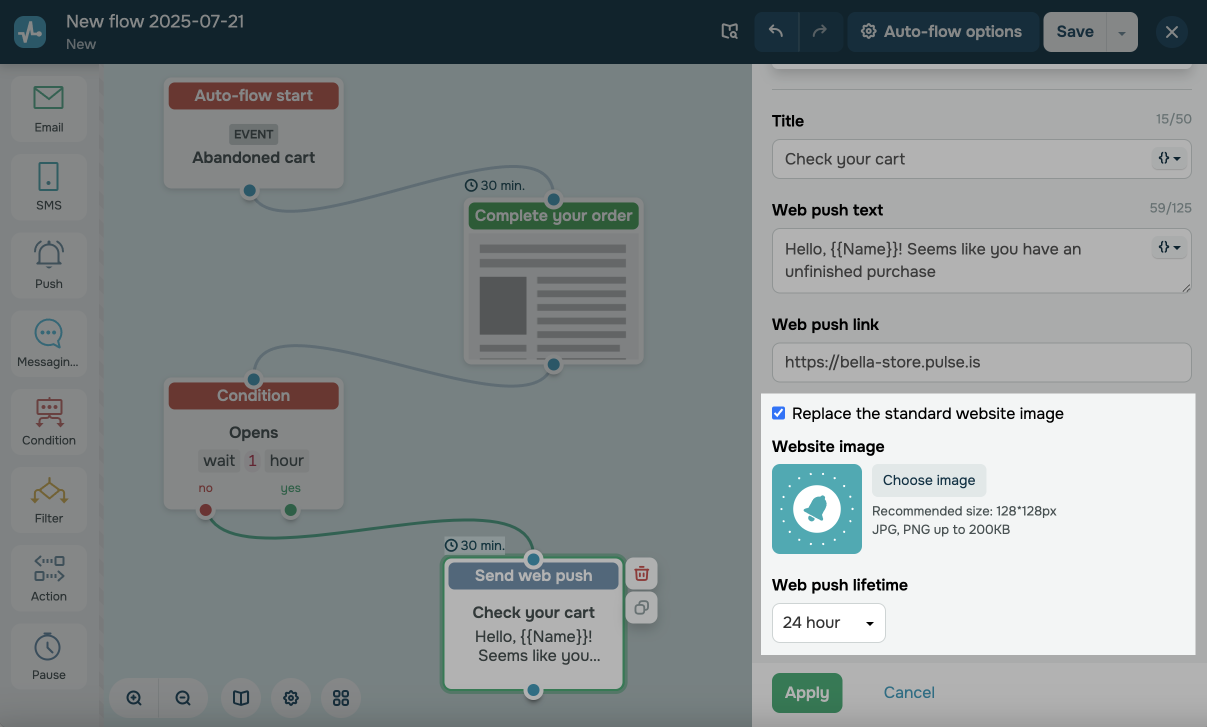Image resolution: width=1207 pixels, height=727 pixels.
Task: Open variables dropdown in Web push text
Action: (x=1169, y=247)
